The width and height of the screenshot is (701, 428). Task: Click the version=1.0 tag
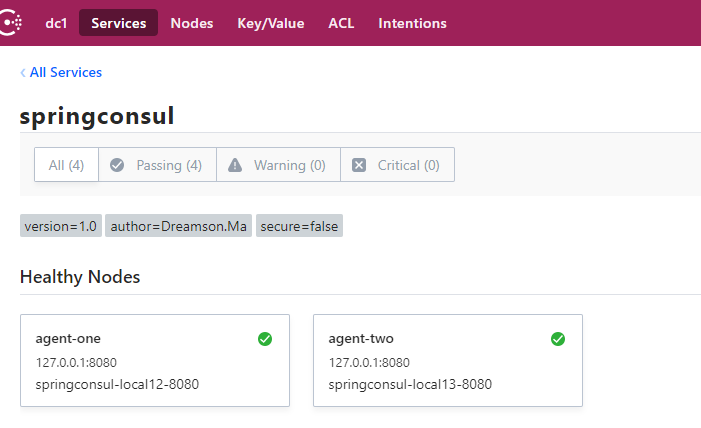[x=61, y=226]
